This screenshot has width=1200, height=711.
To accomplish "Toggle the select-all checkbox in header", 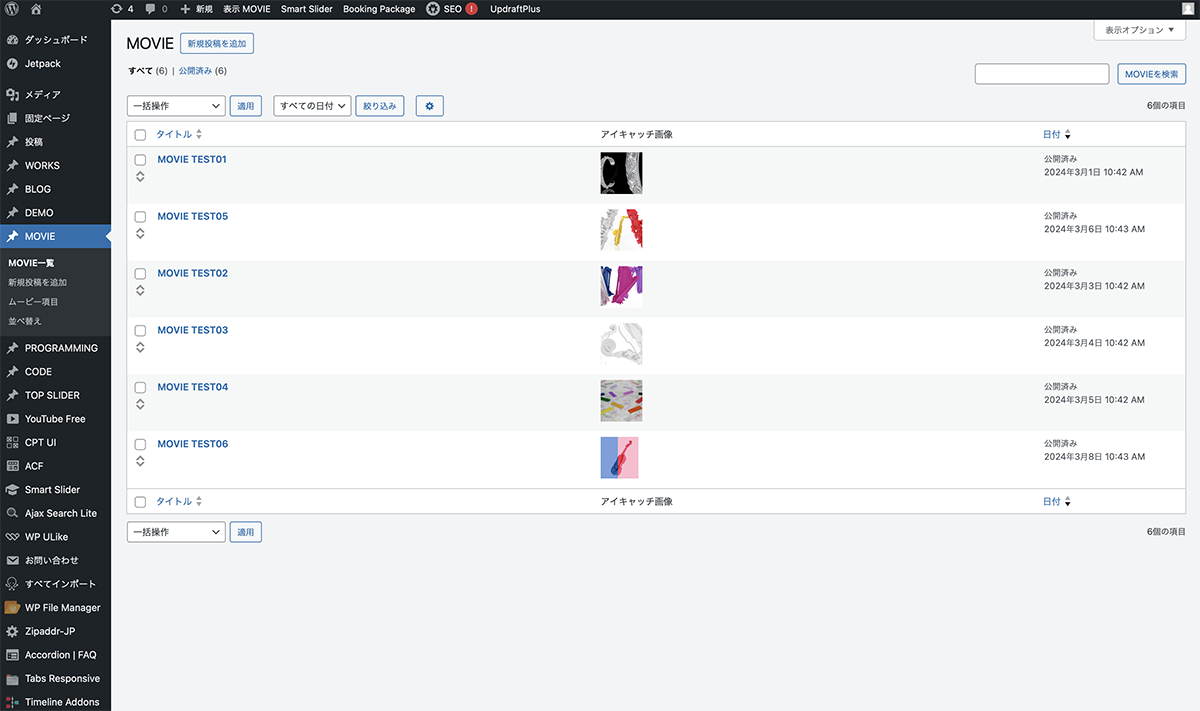I will click(140, 135).
